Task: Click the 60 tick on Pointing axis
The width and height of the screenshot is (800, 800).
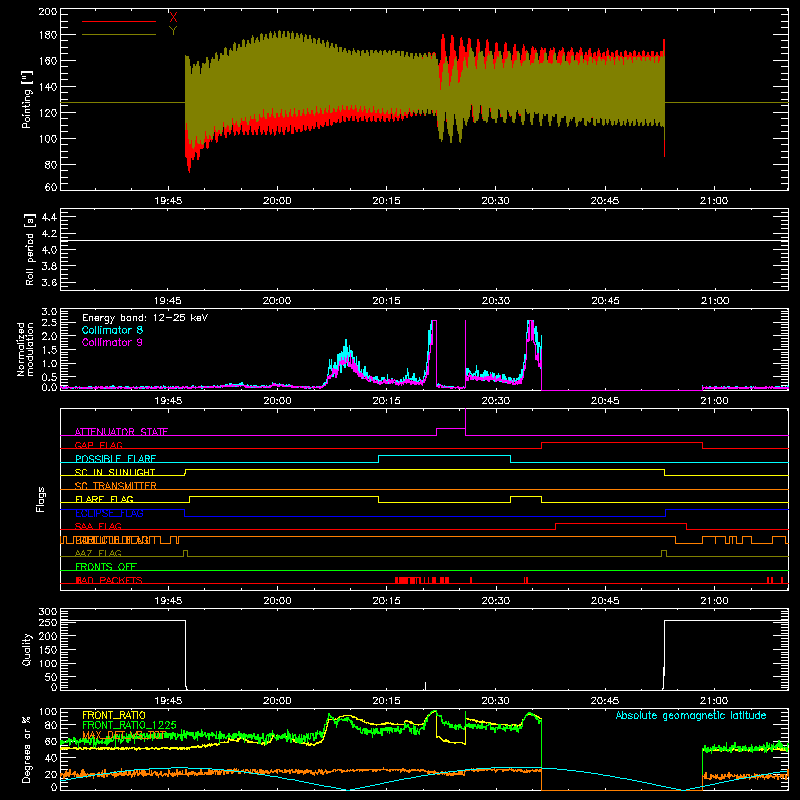Action: 51,187
